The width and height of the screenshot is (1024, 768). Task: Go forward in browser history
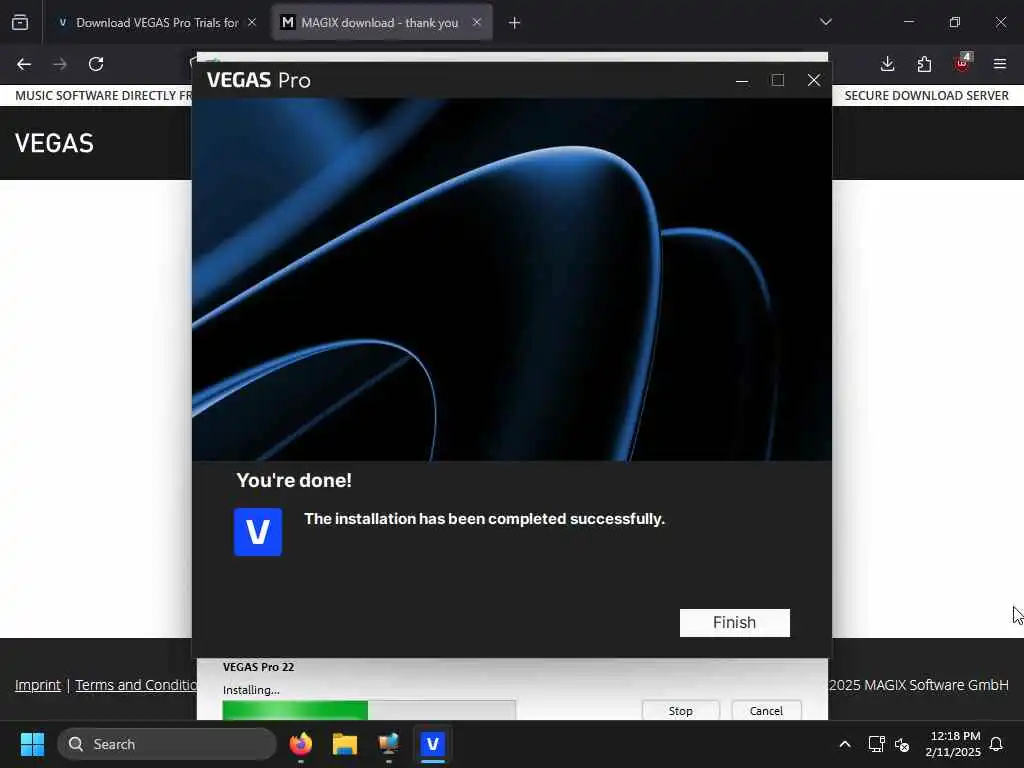(60, 64)
